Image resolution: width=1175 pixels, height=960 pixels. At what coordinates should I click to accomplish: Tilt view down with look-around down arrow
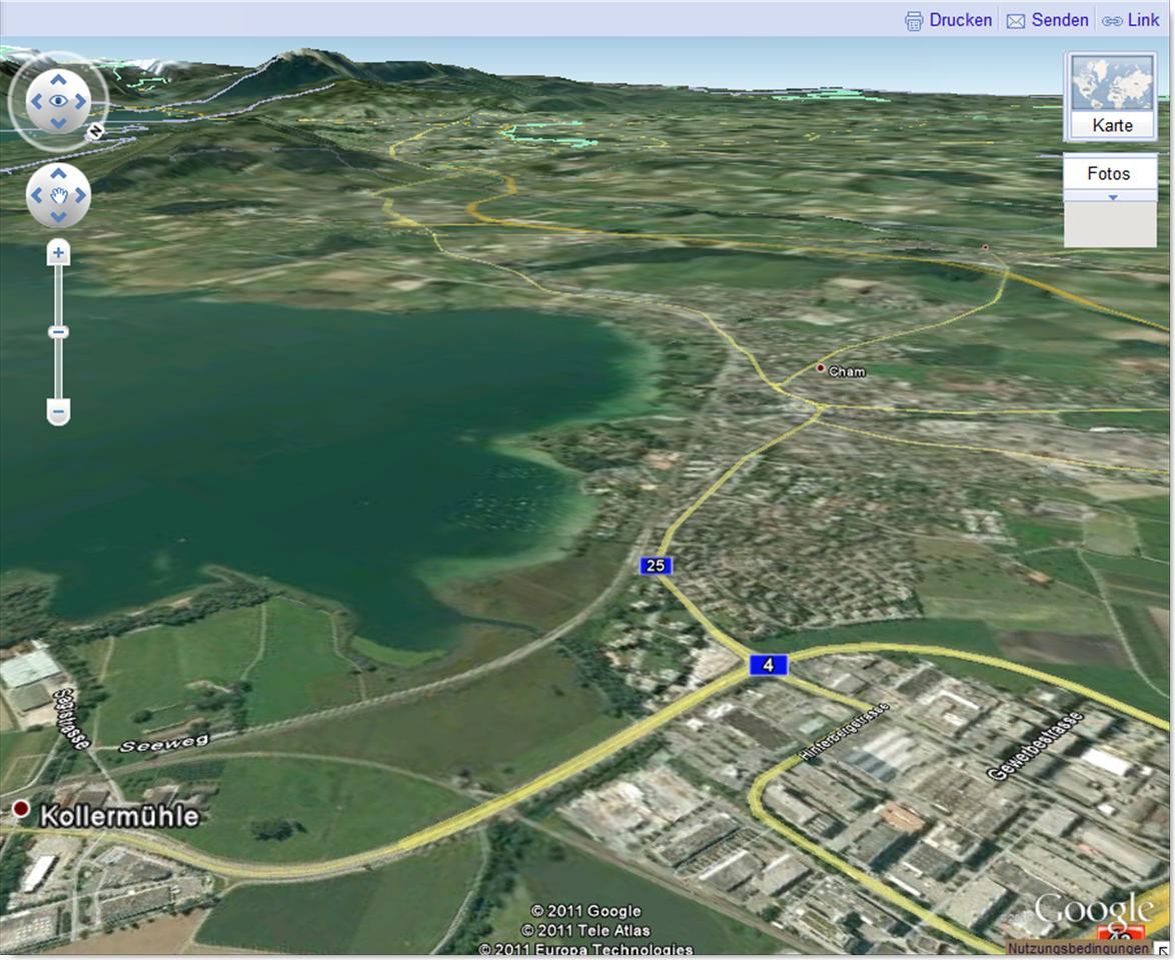58,123
